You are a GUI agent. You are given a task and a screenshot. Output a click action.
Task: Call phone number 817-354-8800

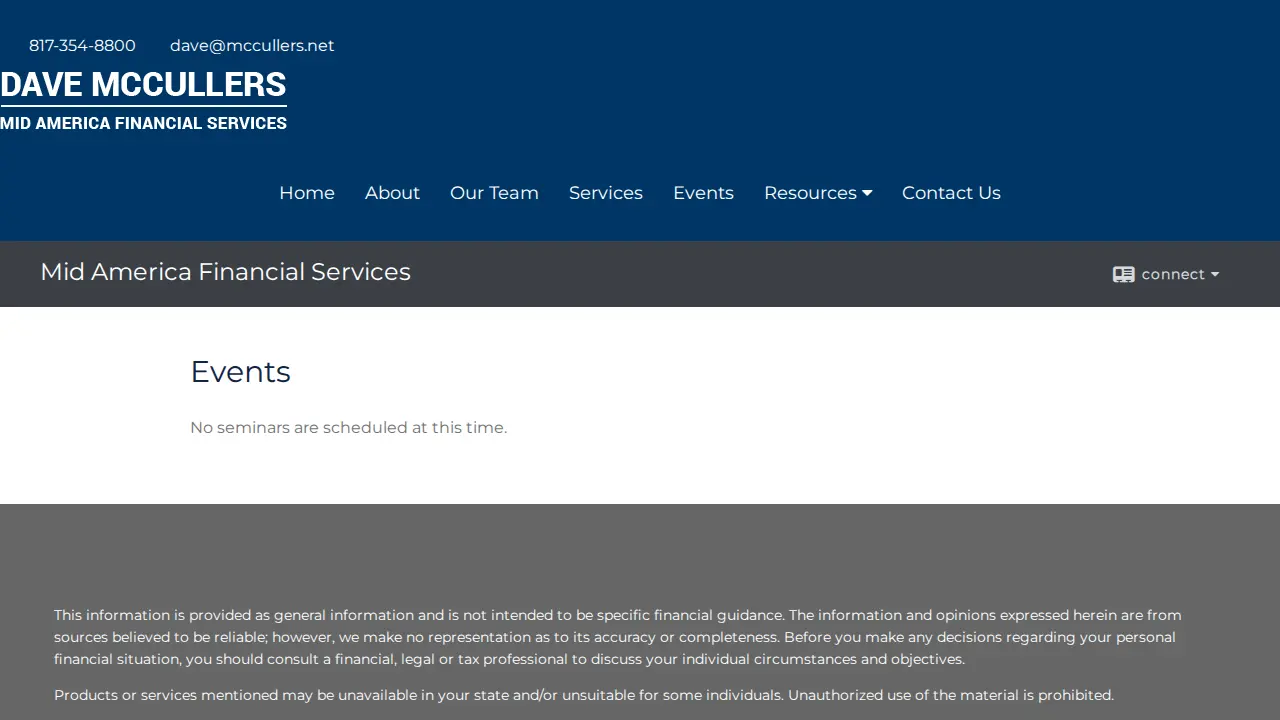(x=82, y=46)
